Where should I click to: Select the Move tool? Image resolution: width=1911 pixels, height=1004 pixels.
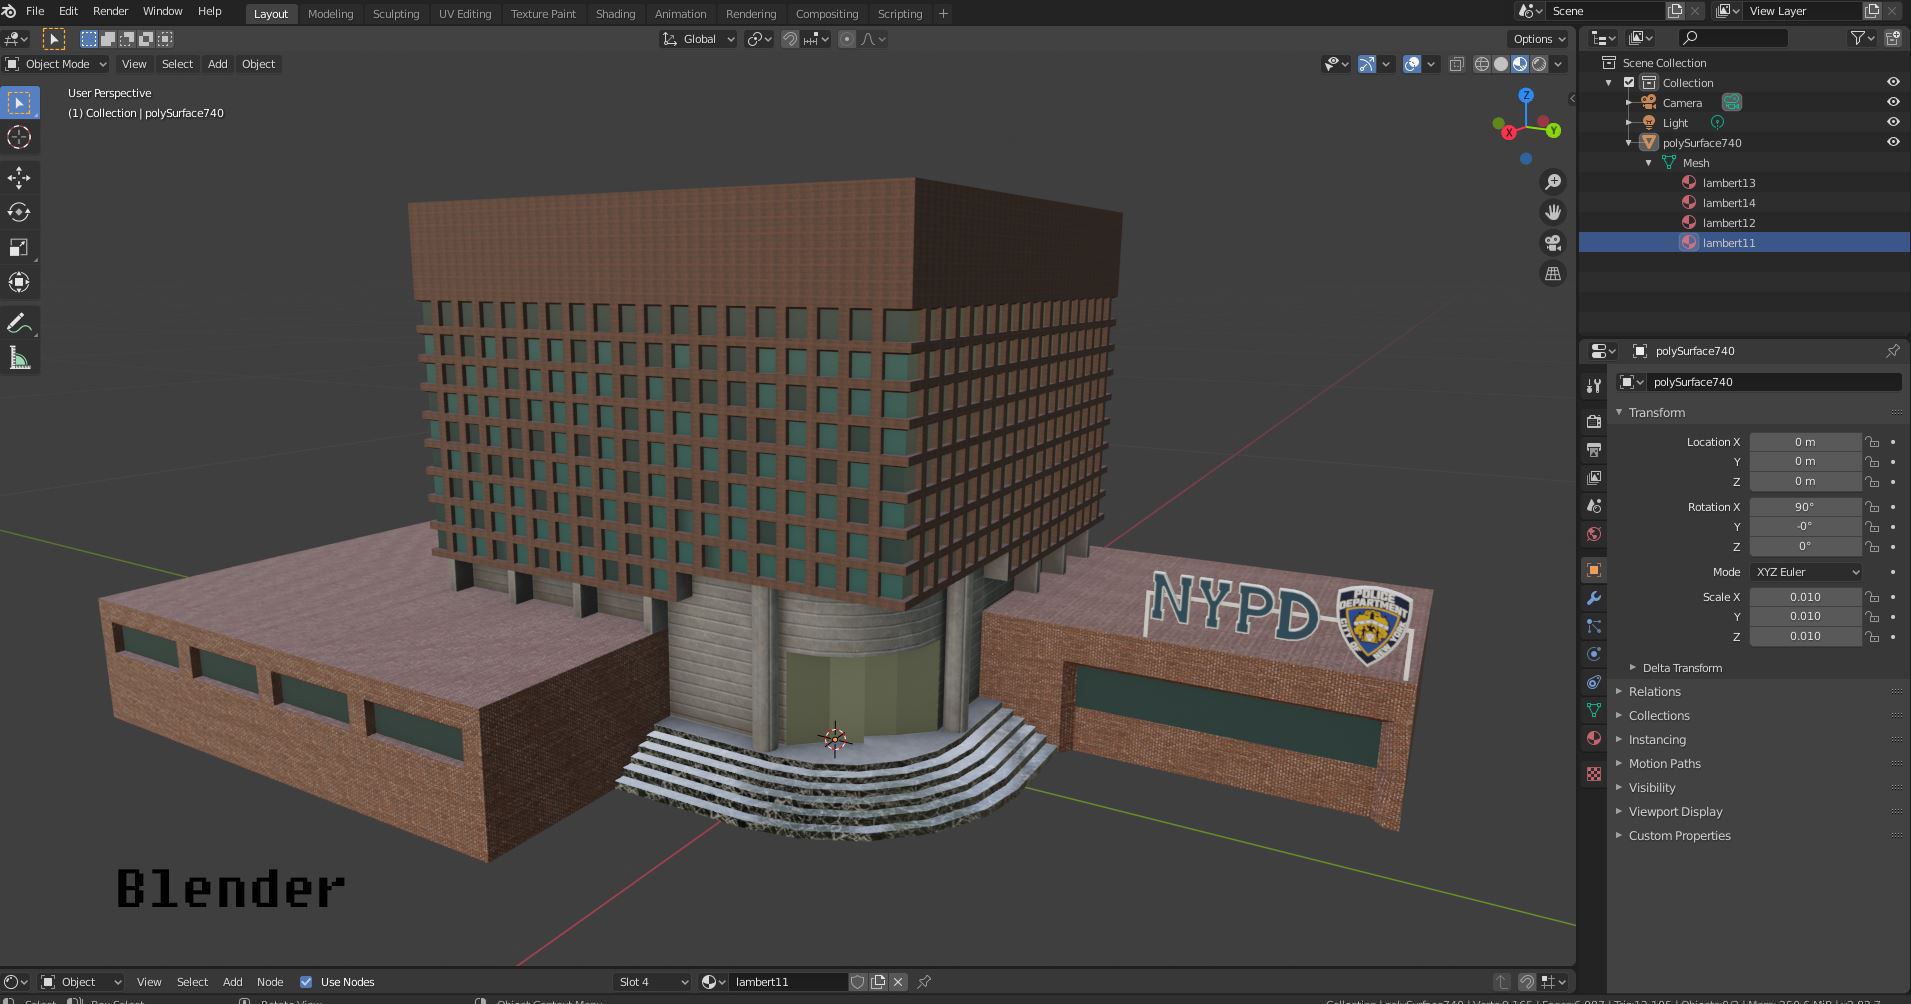click(19, 178)
